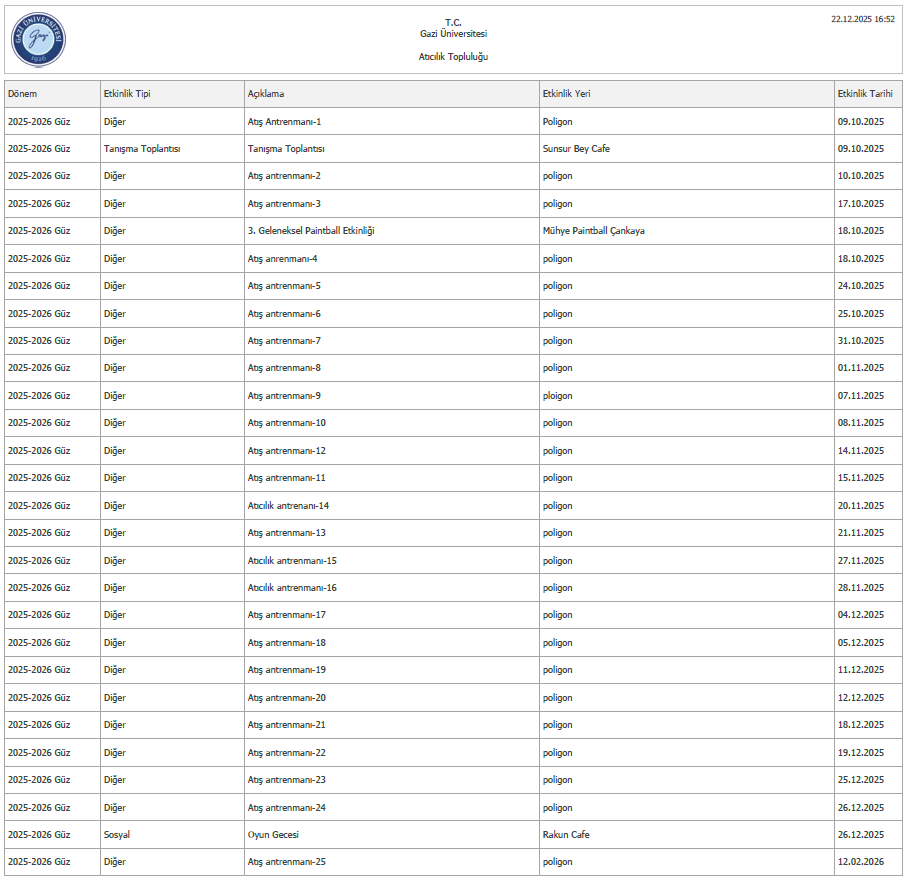Click the report timestamp 22.12.2025 16:52
The width and height of the screenshot is (905, 876).
tap(862, 19)
